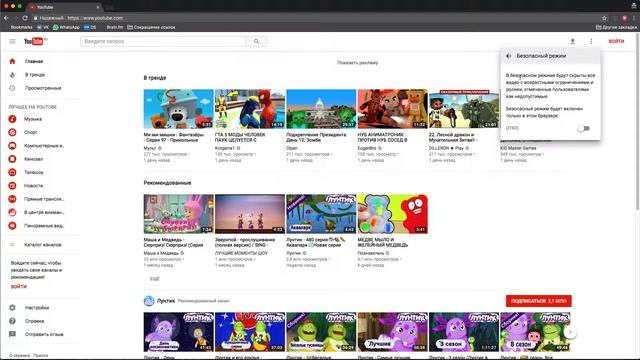Click the Войти button in header
The image size is (640, 360).
[x=616, y=41]
